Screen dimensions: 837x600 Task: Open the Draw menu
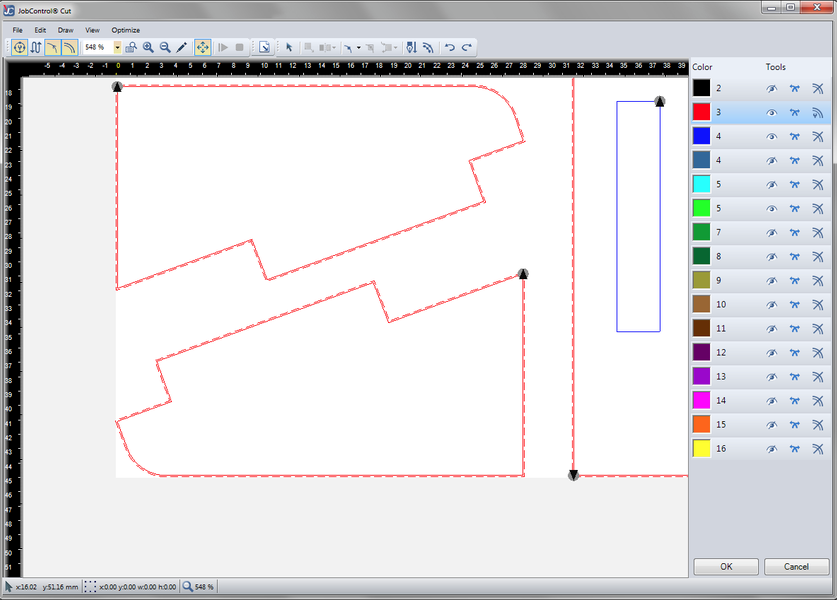66,30
